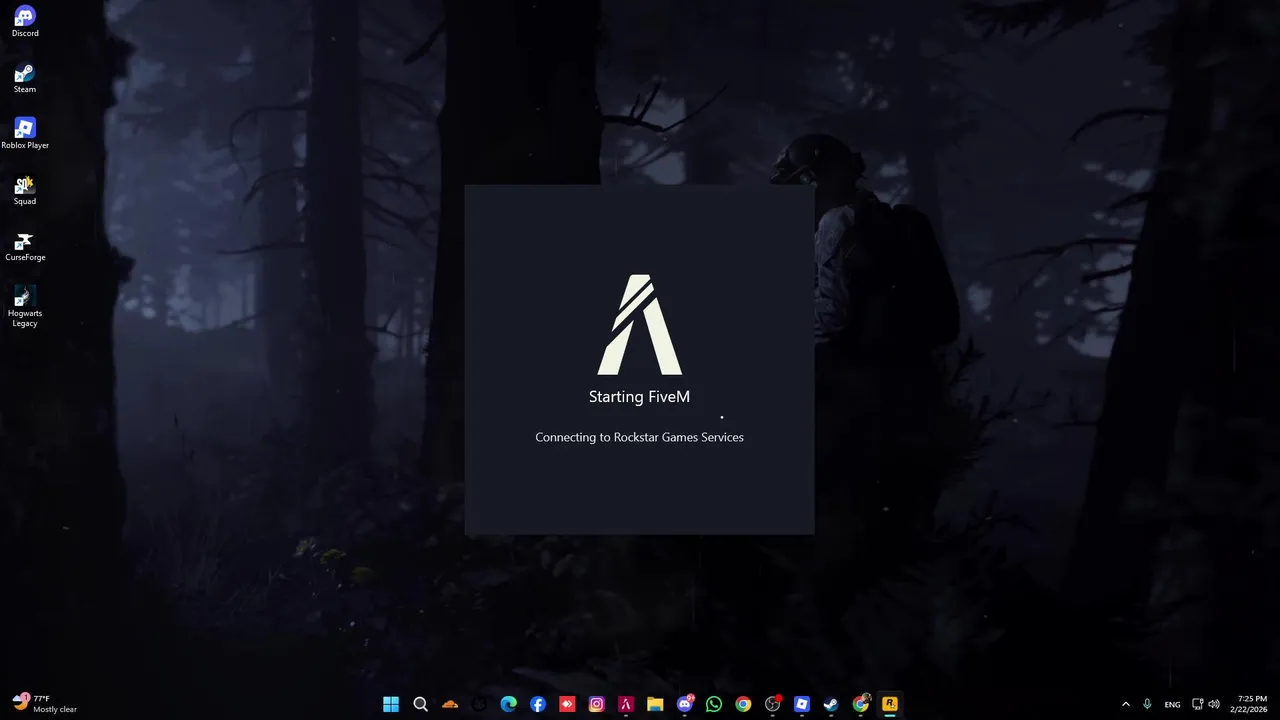Screen dimensions: 1280x720
Task: Open the CurseForge desktop shortcut
Action: point(25,245)
